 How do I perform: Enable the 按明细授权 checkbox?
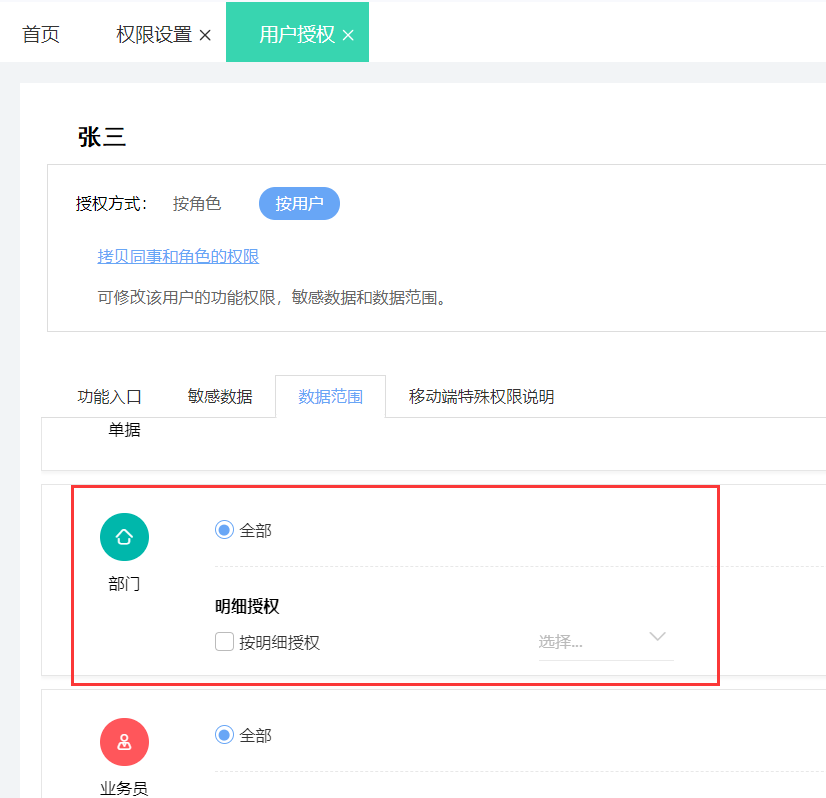[225, 642]
